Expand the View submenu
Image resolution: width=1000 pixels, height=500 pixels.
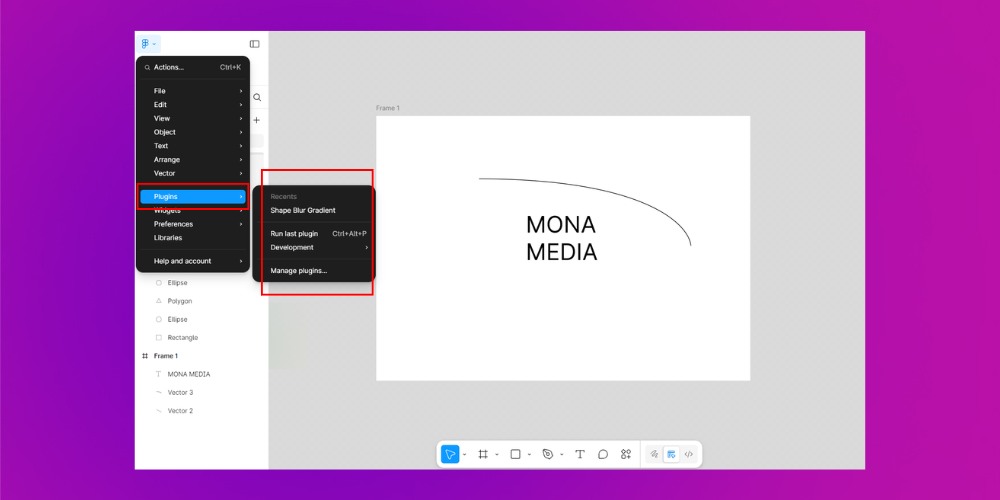(193, 119)
